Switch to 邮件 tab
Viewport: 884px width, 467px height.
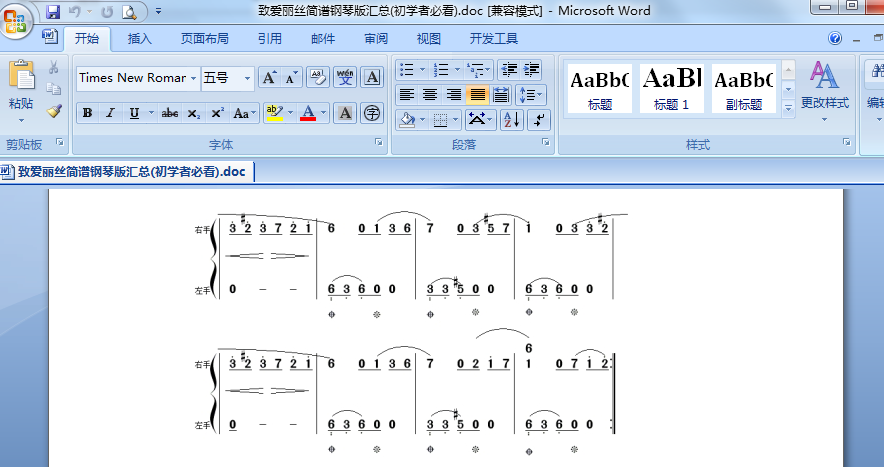click(x=322, y=38)
